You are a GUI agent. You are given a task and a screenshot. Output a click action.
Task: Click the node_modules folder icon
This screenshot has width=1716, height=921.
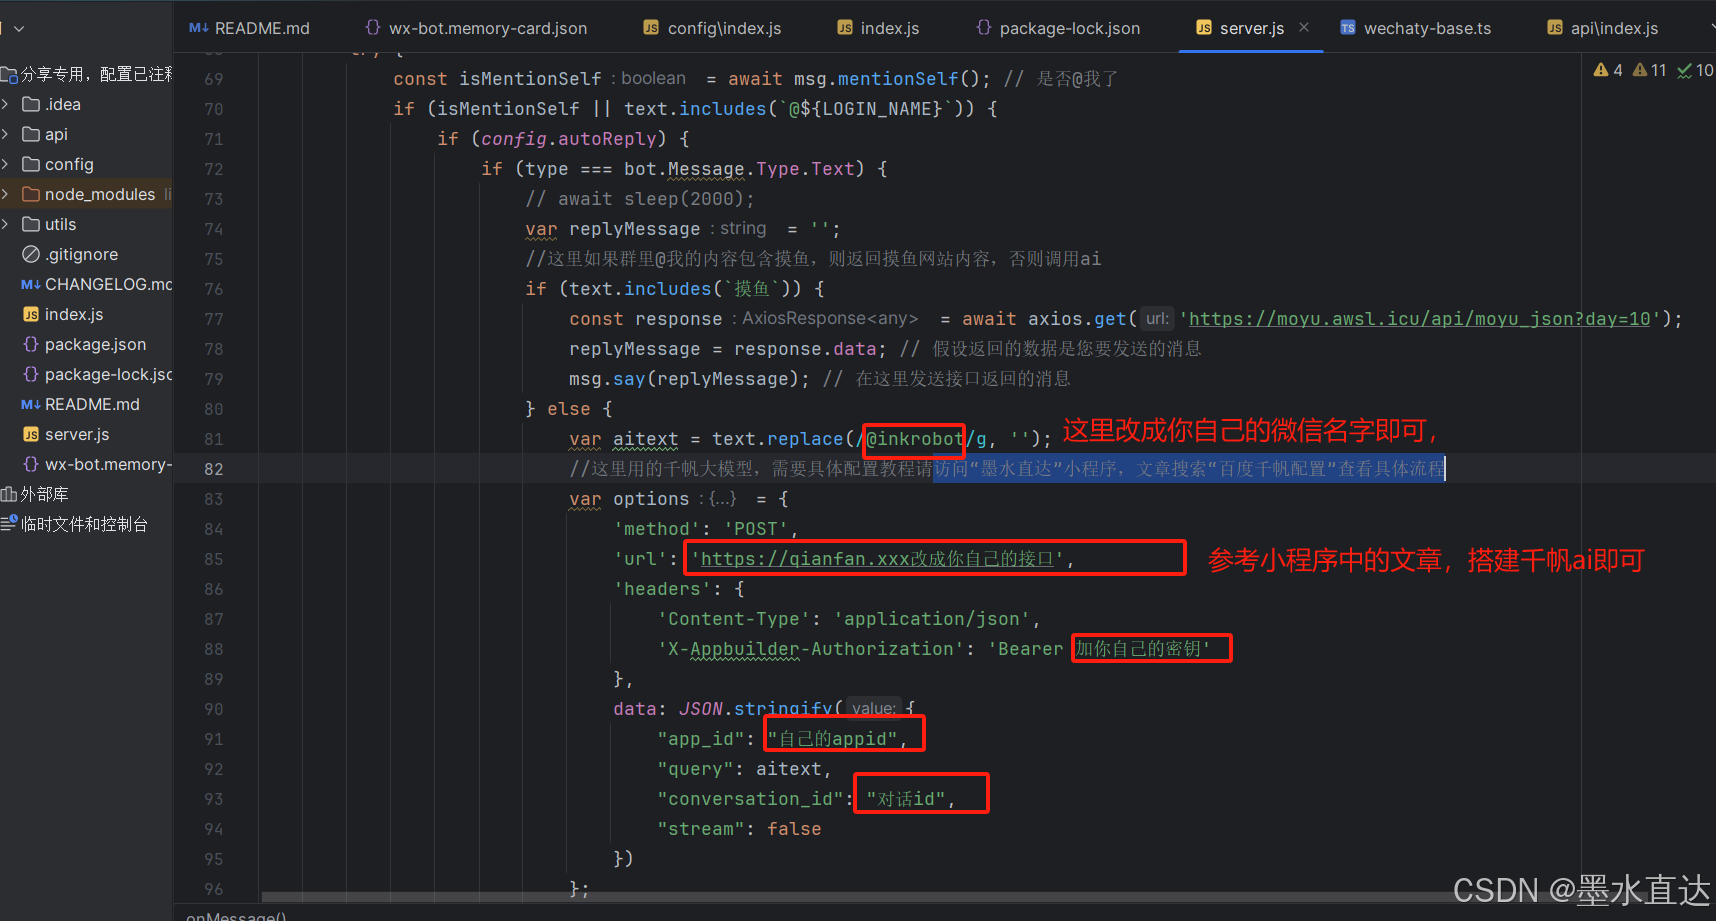point(31,194)
